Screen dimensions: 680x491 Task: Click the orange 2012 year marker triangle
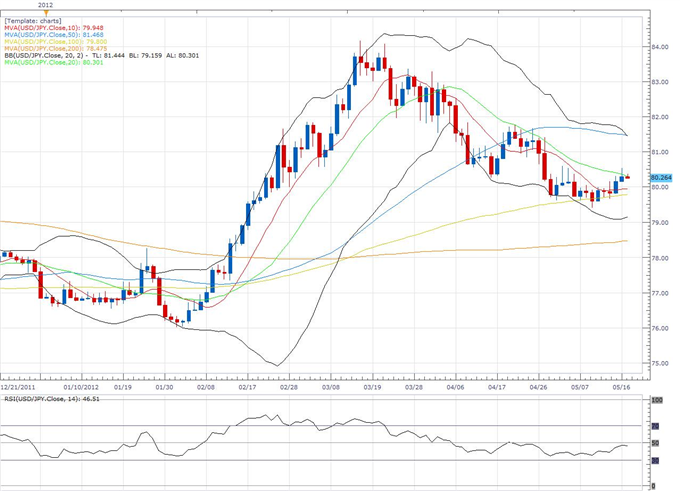pyautogui.click(x=46, y=13)
